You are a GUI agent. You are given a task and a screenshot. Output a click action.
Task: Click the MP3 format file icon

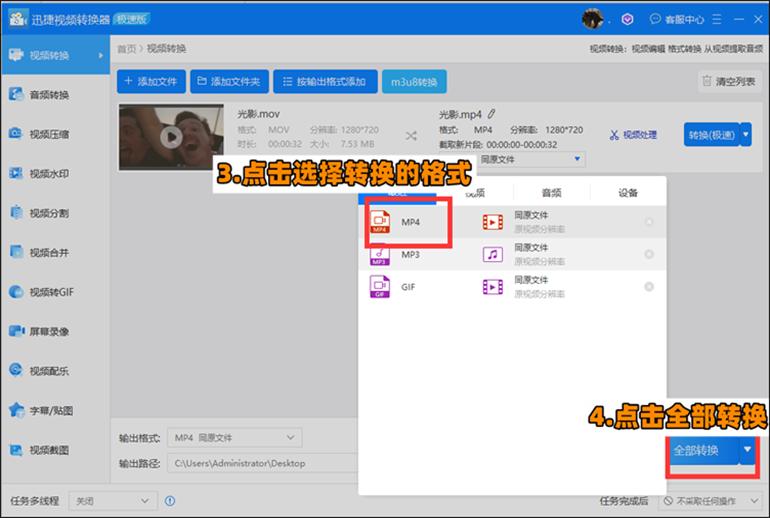(x=379, y=255)
